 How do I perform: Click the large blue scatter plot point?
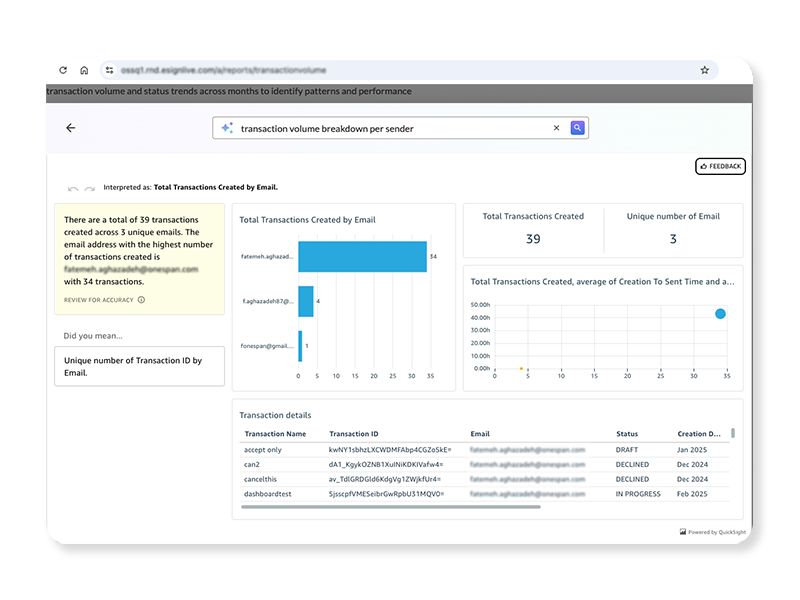tap(720, 314)
